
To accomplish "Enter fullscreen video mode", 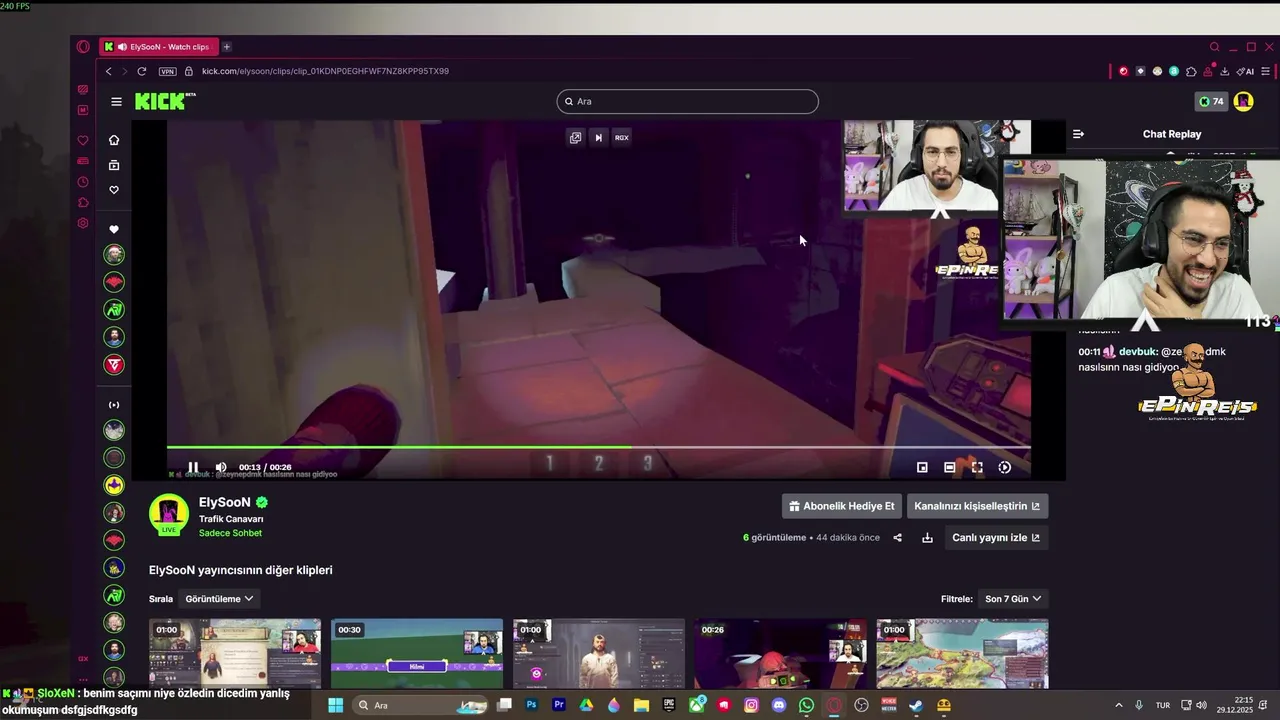I will coord(977,467).
